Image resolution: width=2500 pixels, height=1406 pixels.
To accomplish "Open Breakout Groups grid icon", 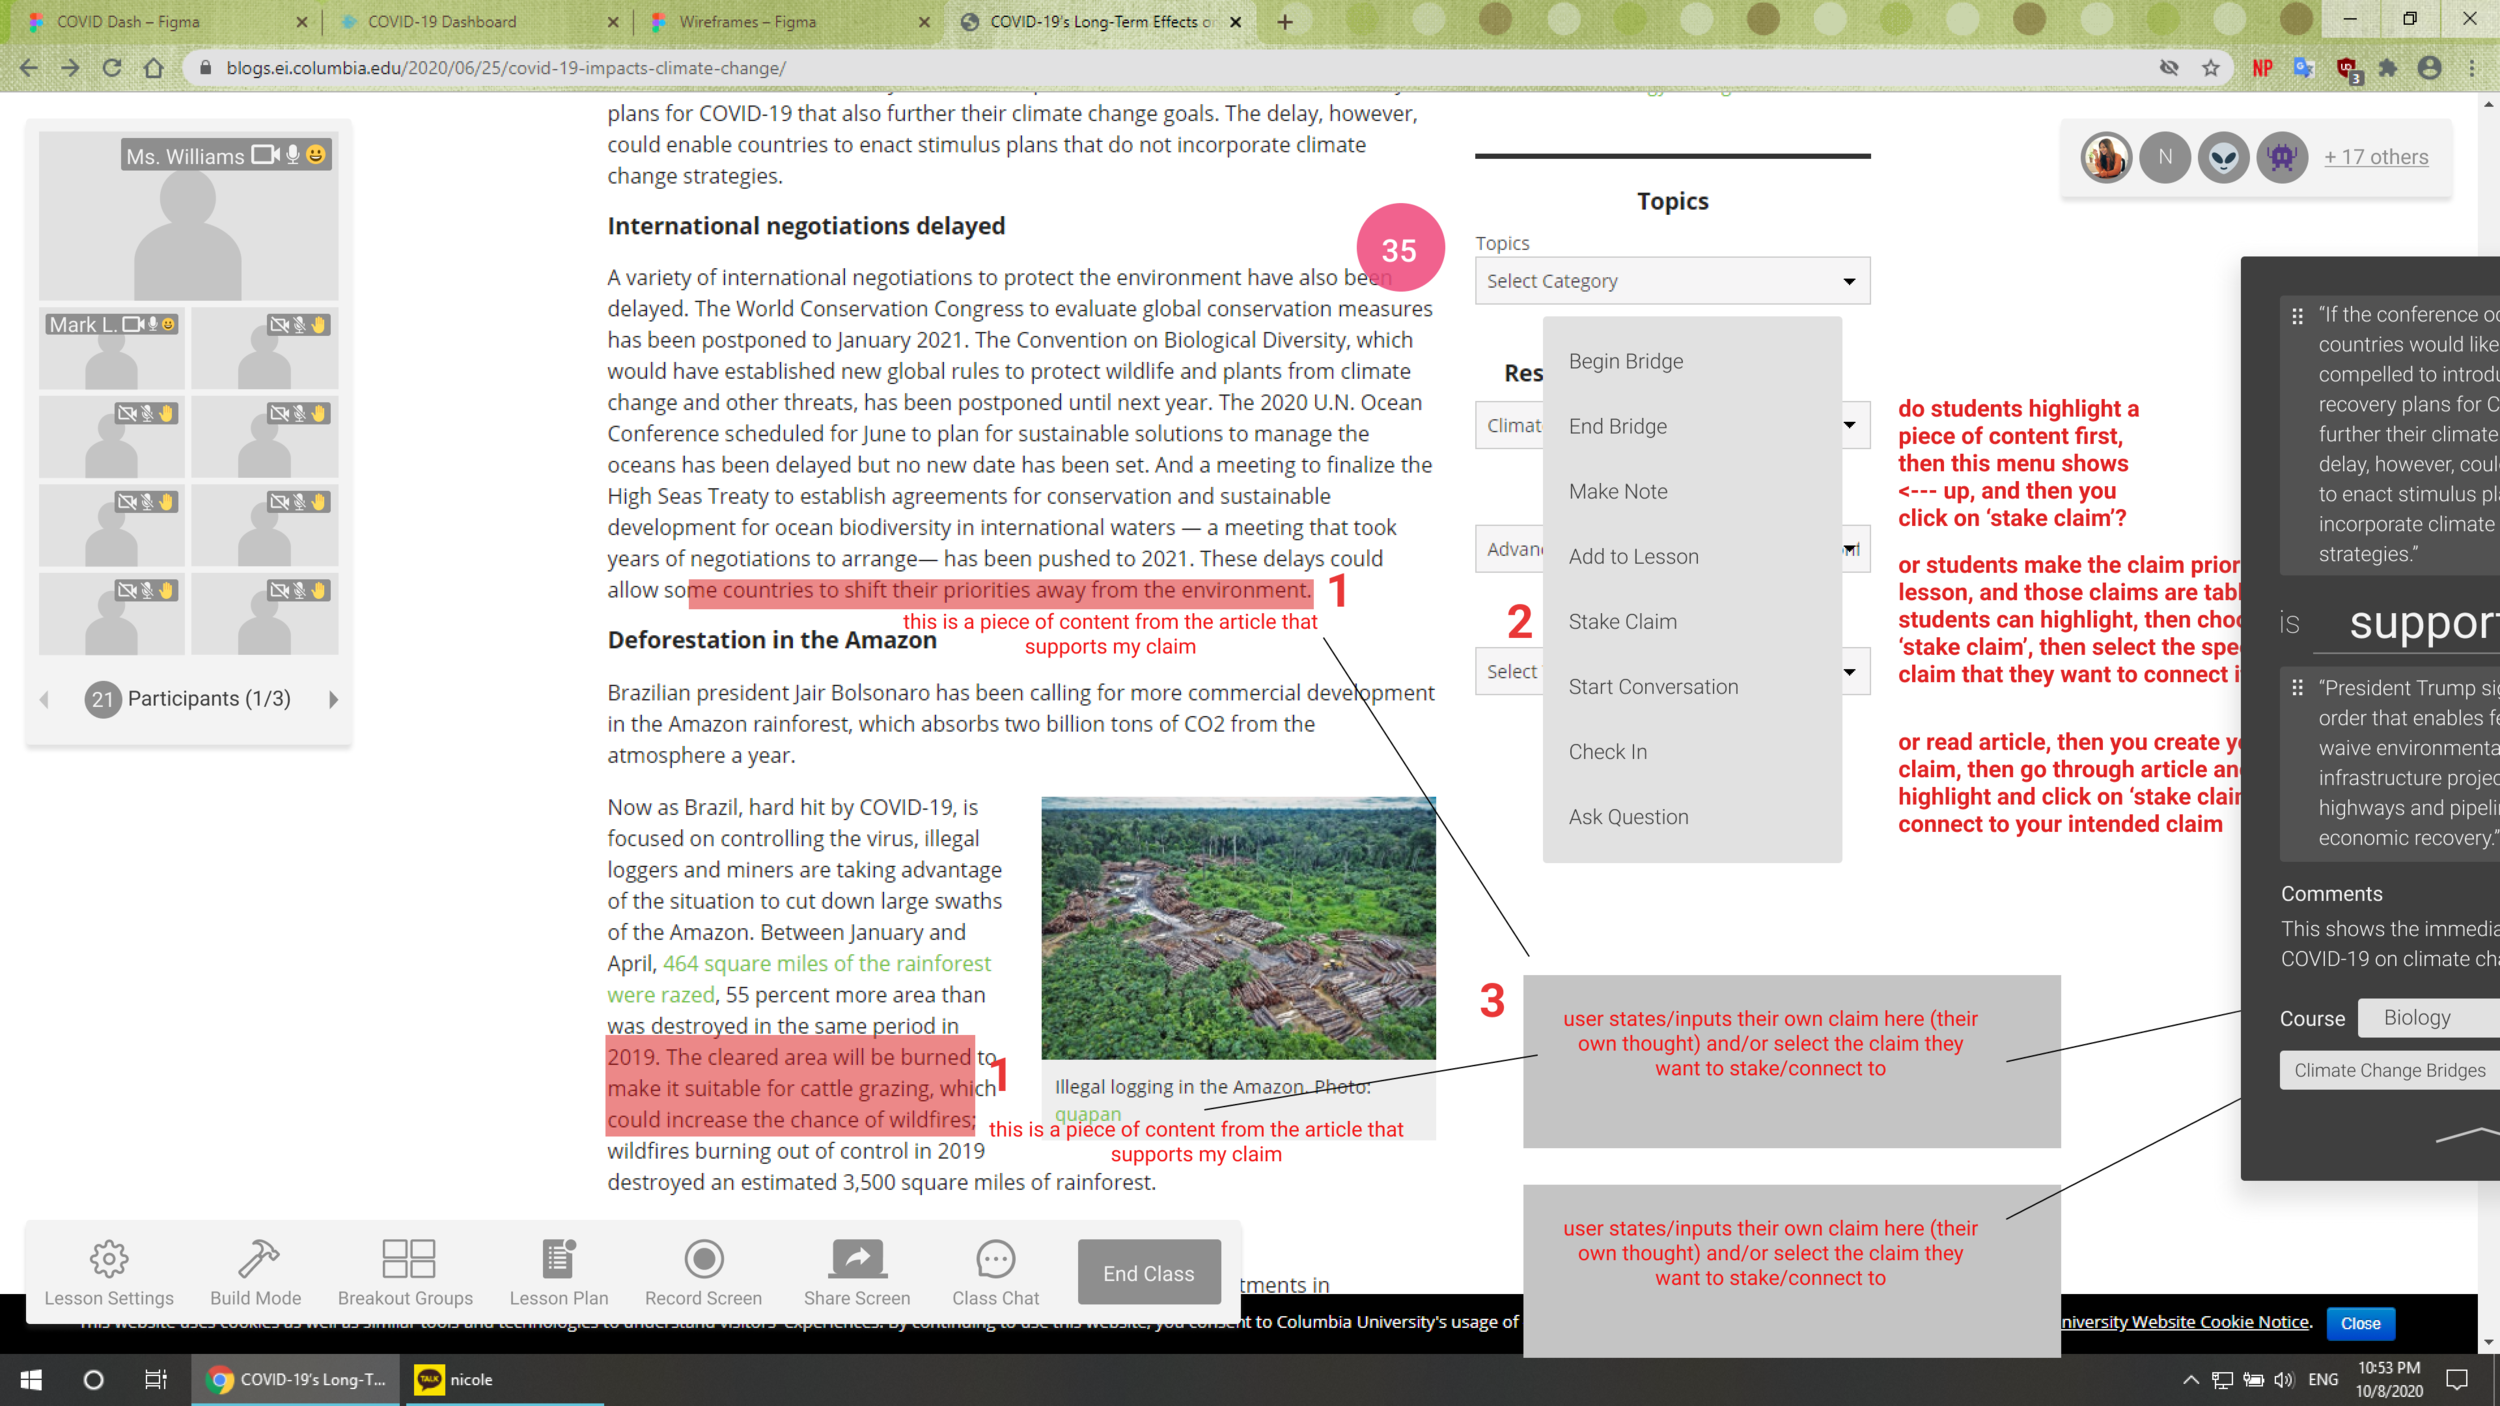I will [x=407, y=1259].
